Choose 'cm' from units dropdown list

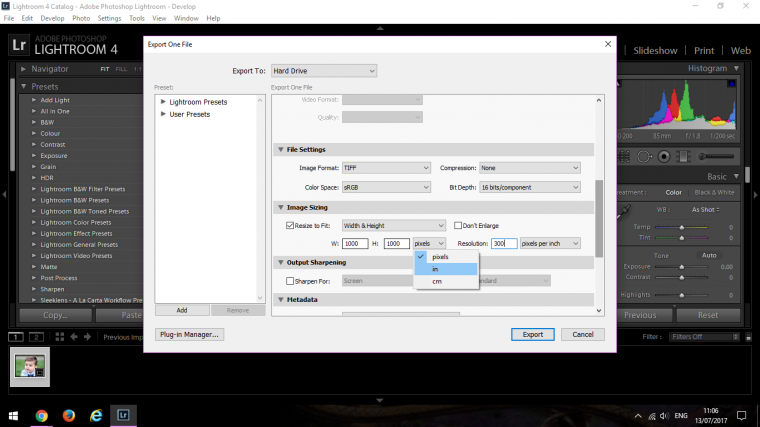coord(446,281)
